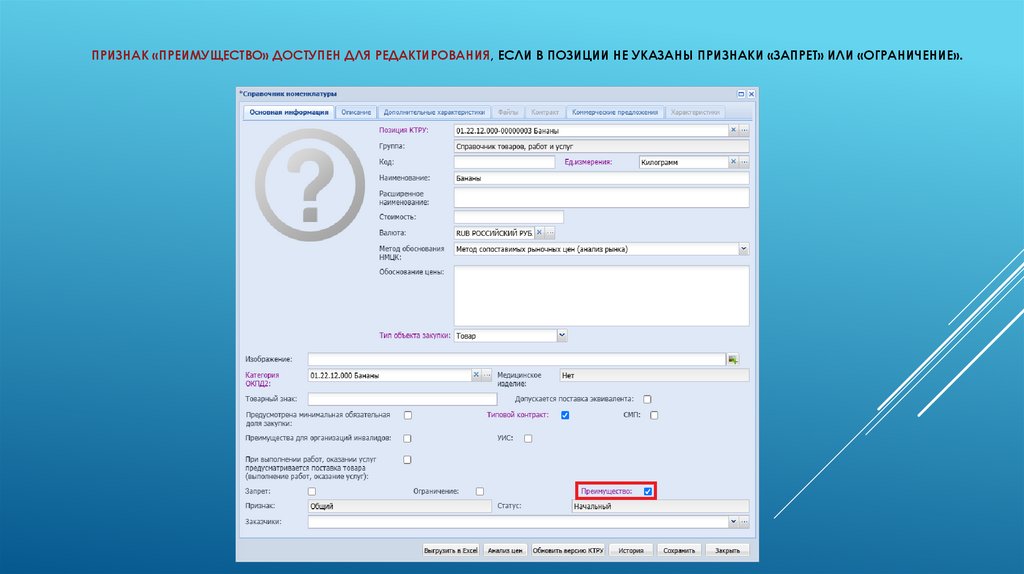Open the Файлы tab
The image size is (1024, 574).
[x=507, y=112]
